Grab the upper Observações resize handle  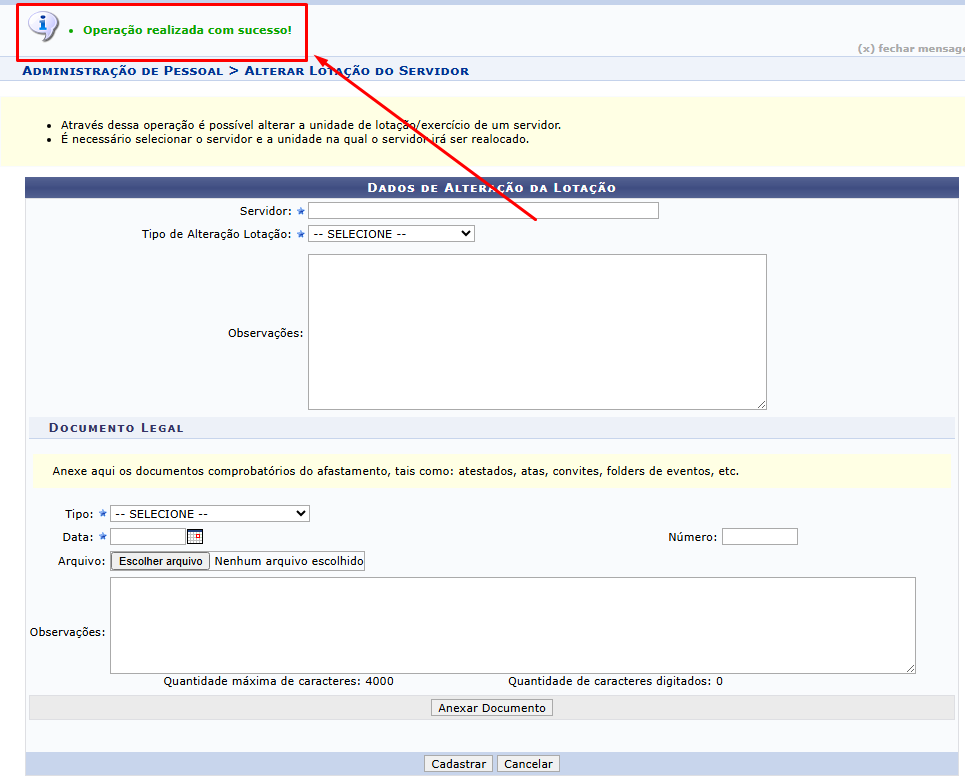coord(761,404)
